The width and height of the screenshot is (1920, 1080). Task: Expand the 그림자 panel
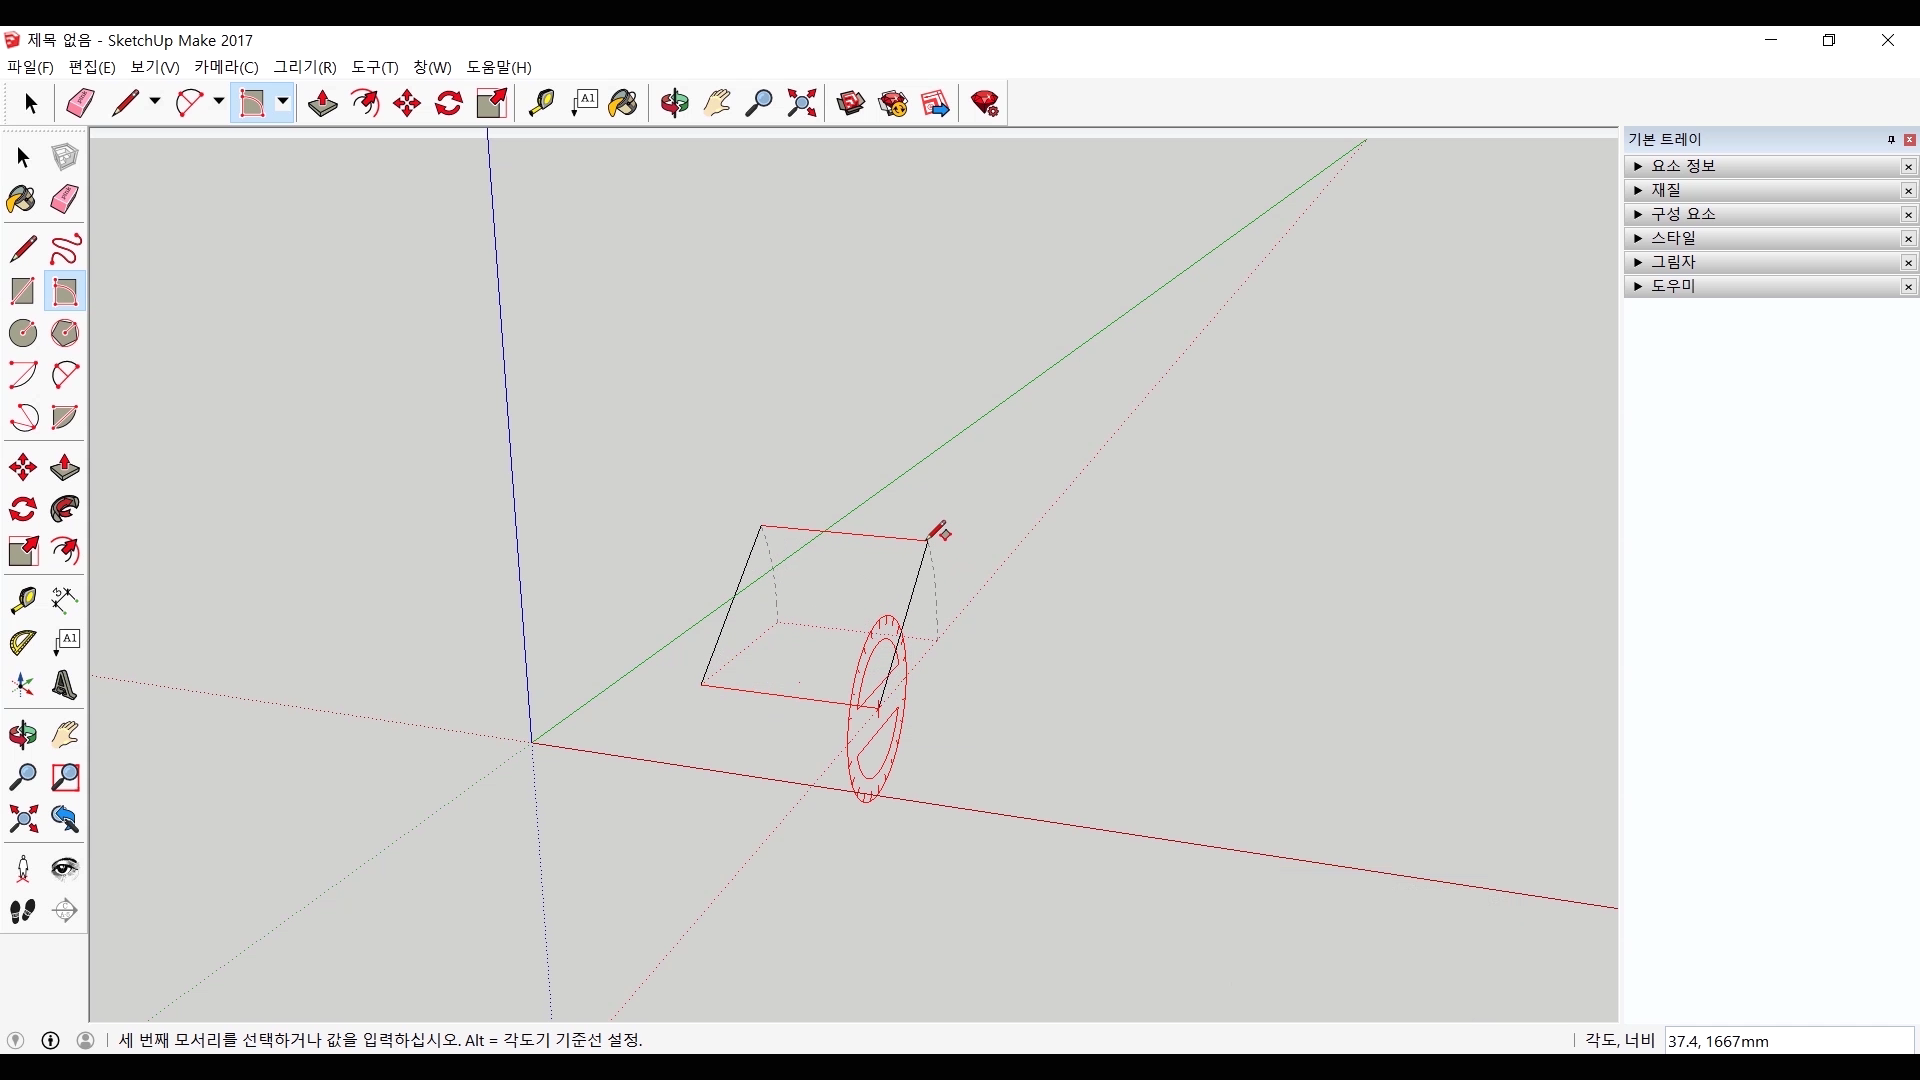tap(1673, 262)
